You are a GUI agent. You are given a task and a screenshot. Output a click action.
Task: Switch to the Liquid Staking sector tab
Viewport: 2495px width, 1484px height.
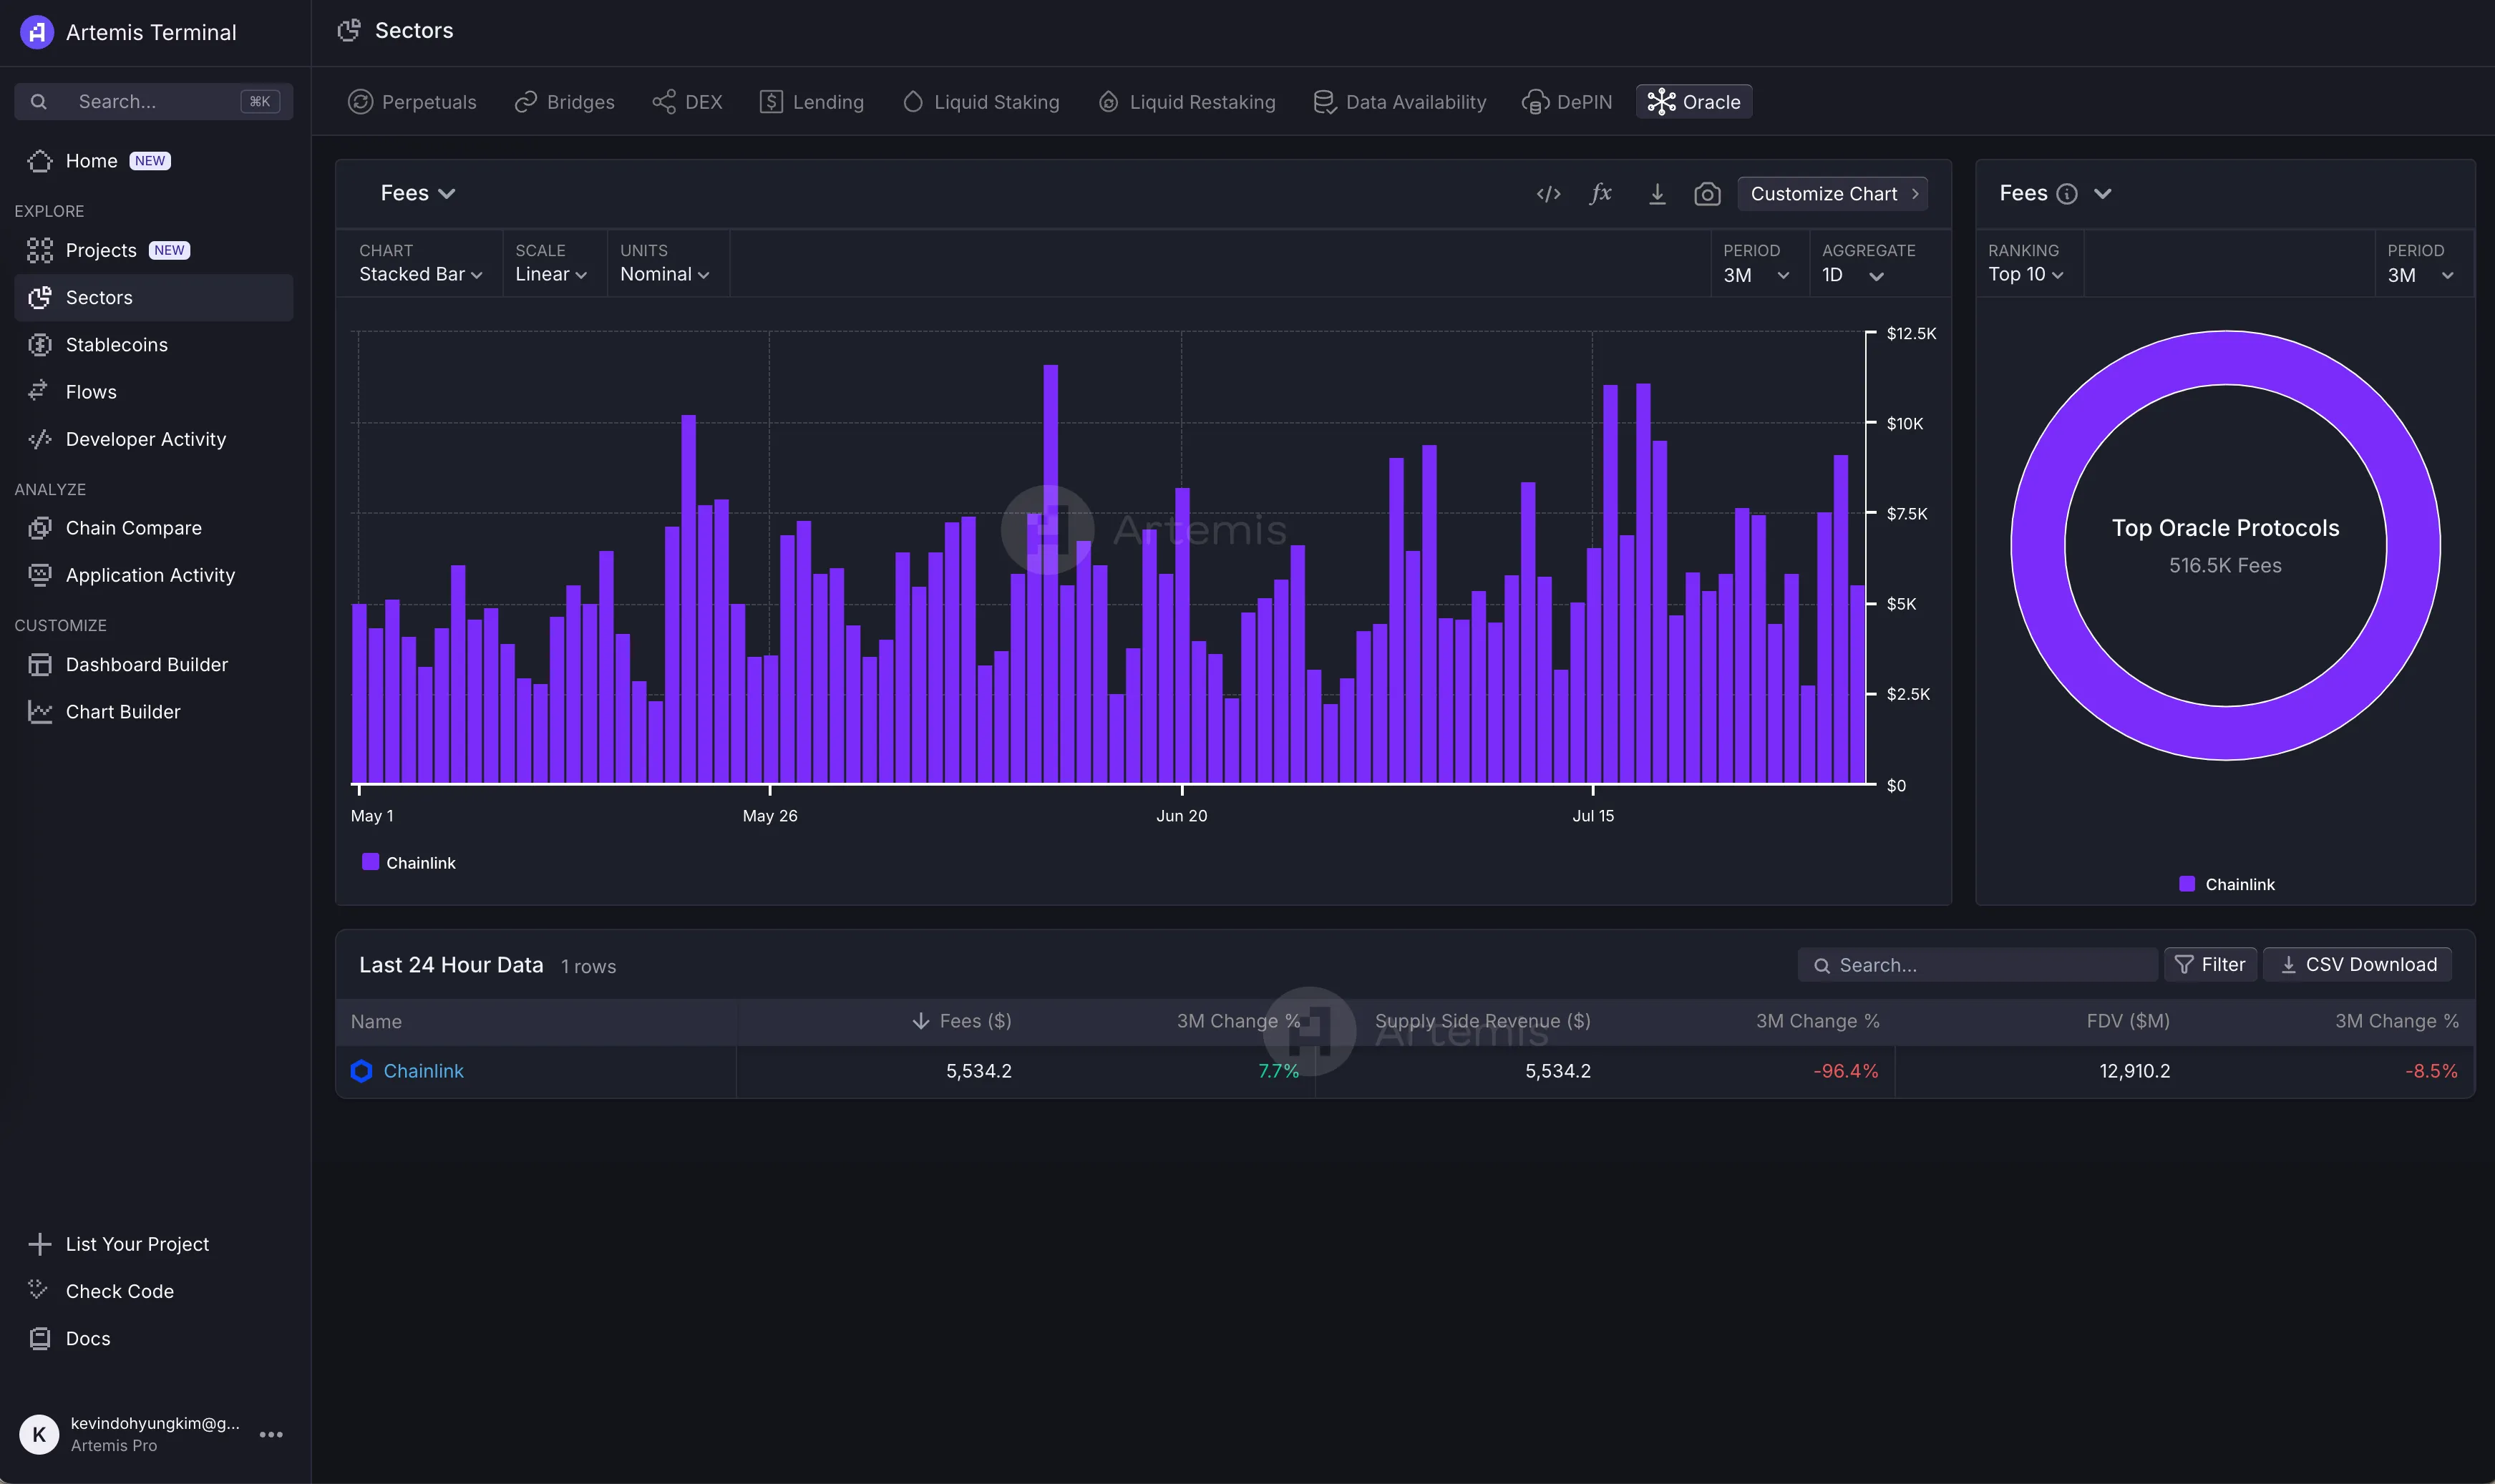(x=981, y=102)
